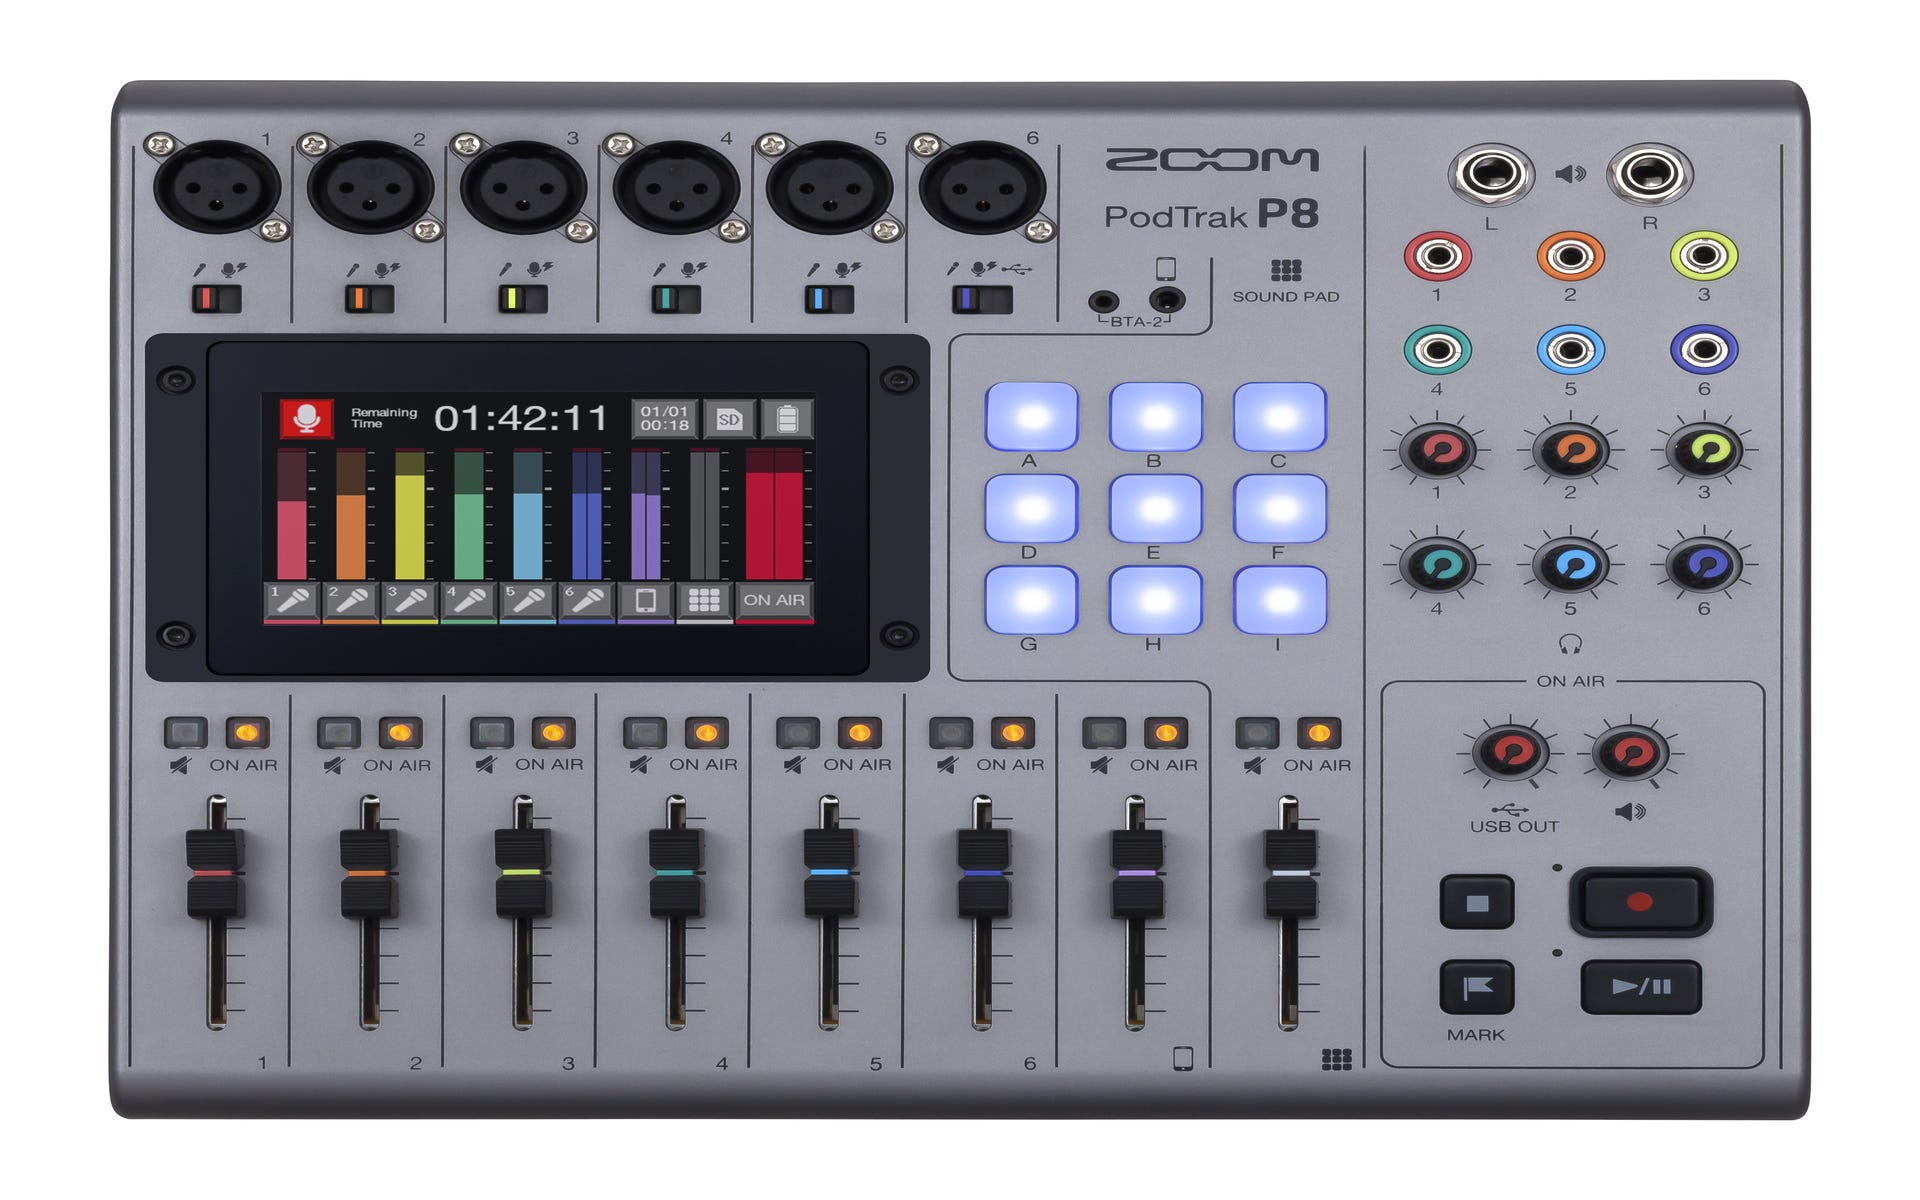
Task: Flip the yellow input select switch on channel 3
Action: pyautogui.click(x=523, y=299)
